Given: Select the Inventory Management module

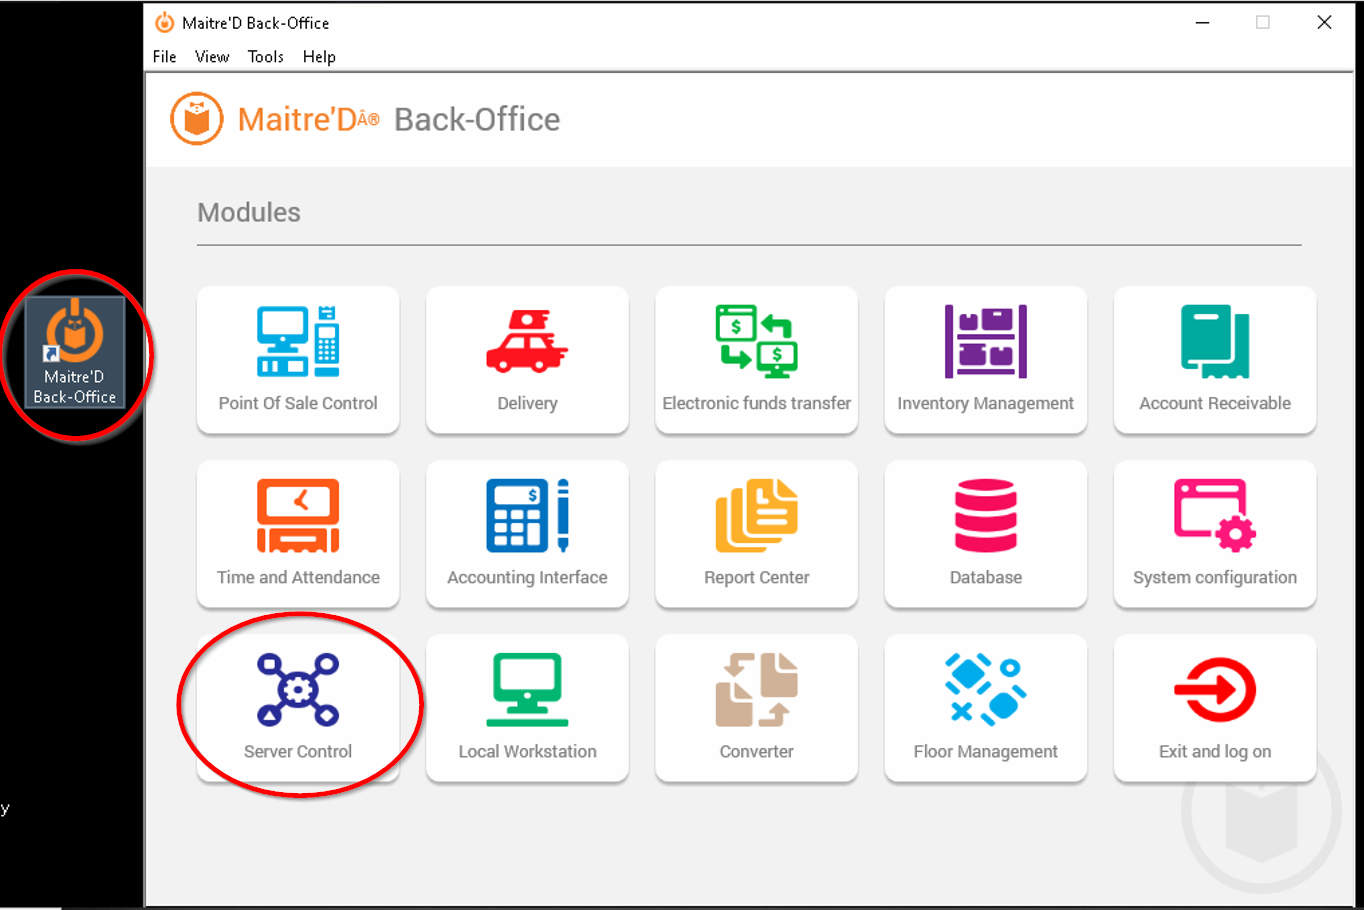Looking at the screenshot, I should point(985,360).
